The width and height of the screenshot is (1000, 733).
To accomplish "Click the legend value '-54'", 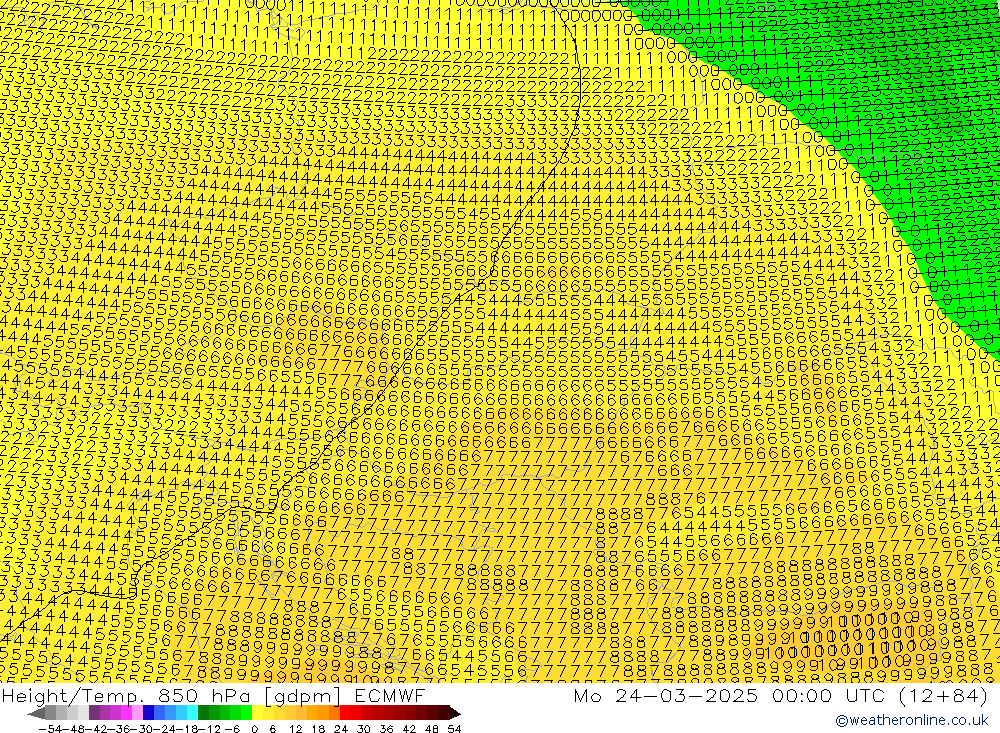I will [51, 729].
